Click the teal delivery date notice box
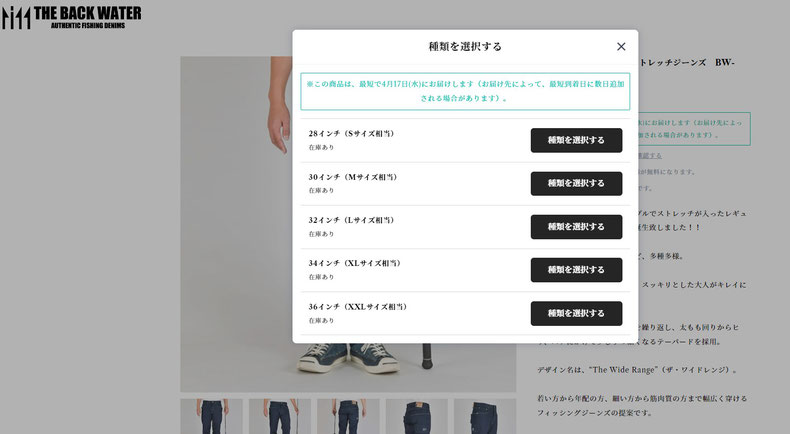The height and width of the screenshot is (434, 790). (465, 91)
